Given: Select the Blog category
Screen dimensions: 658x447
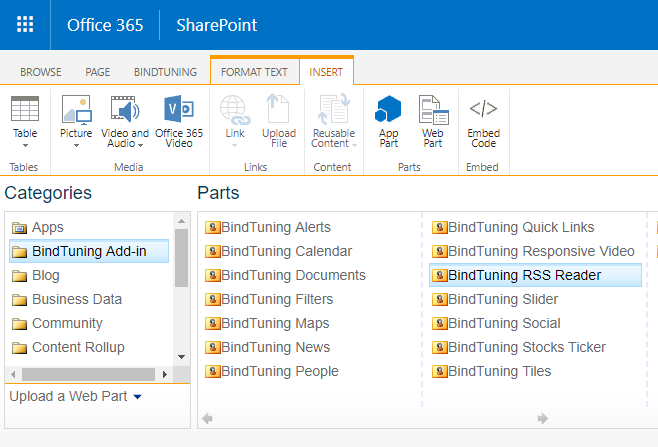Looking at the screenshot, I should pyautogui.click(x=36, y=275).
